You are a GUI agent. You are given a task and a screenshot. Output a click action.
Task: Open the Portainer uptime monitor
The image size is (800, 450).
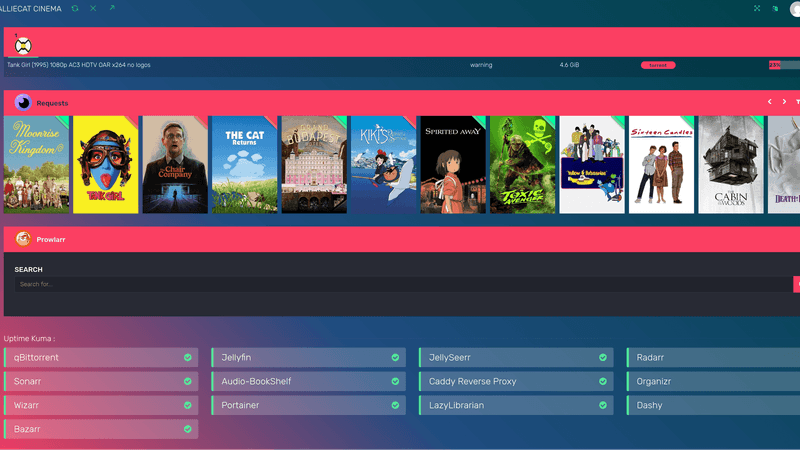(x=309, y=406)
